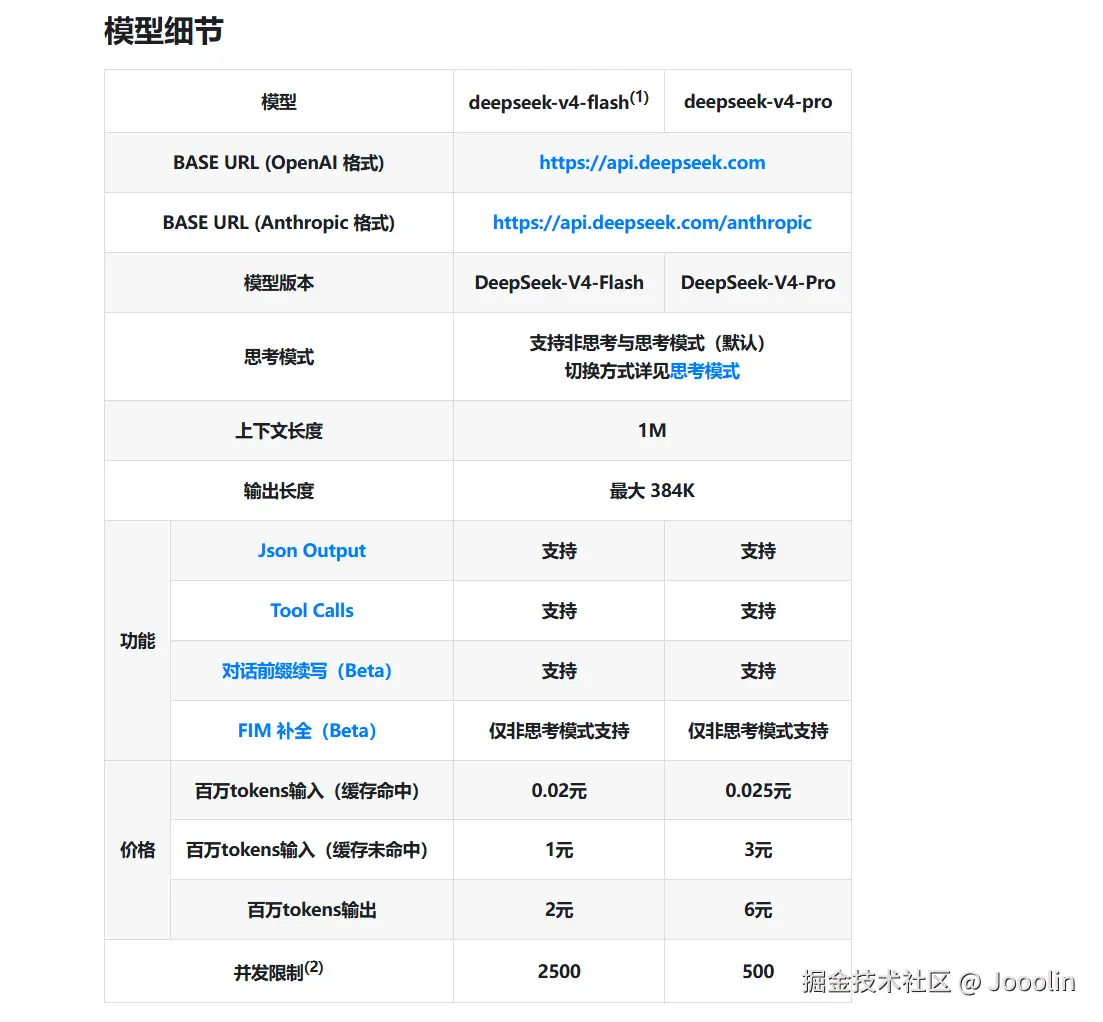The image size is (1103, 1022).
Task: Click pro 仅非思考模式支持 cell in FIM row
Action: pos(758,731)
